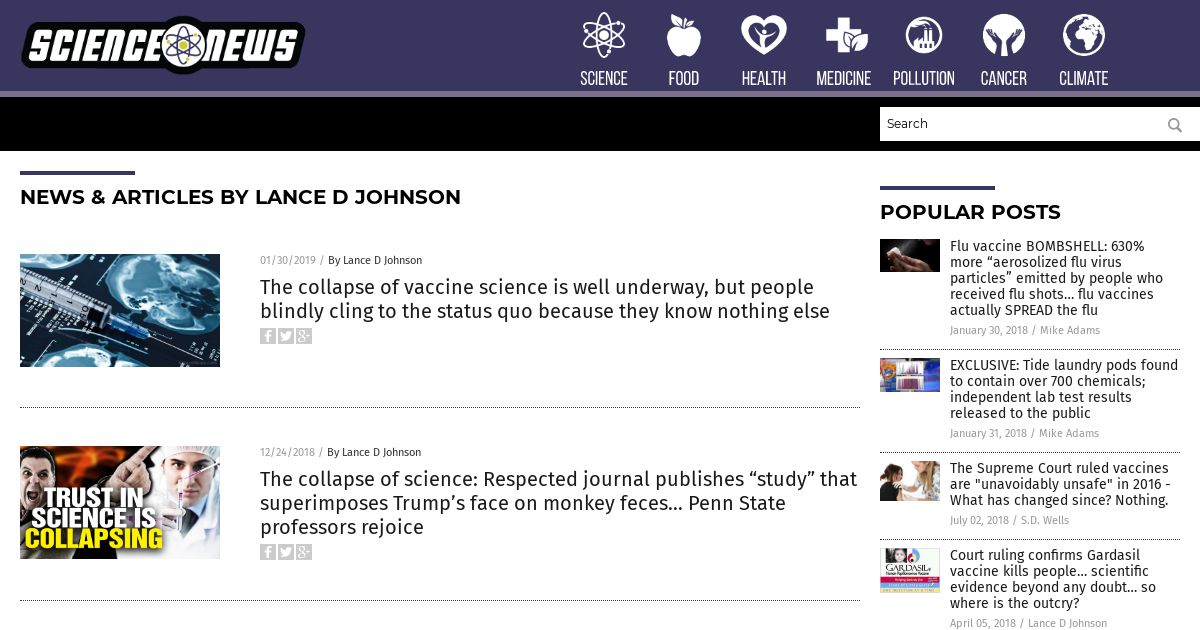Click the search magnifier icon
The image size is (1200, 630).
point(1175,125)
